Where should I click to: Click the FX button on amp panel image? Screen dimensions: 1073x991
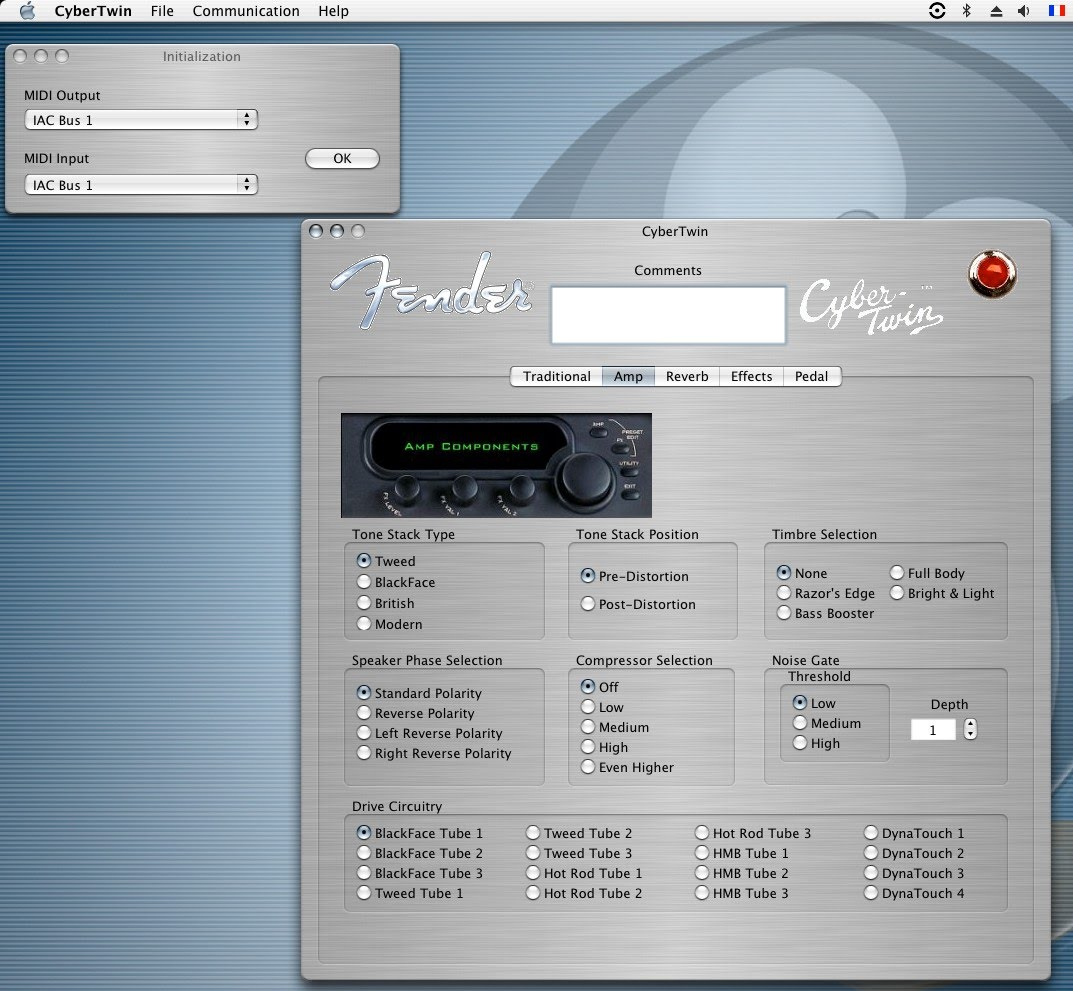pyautogui.click(x=621, y=449)
